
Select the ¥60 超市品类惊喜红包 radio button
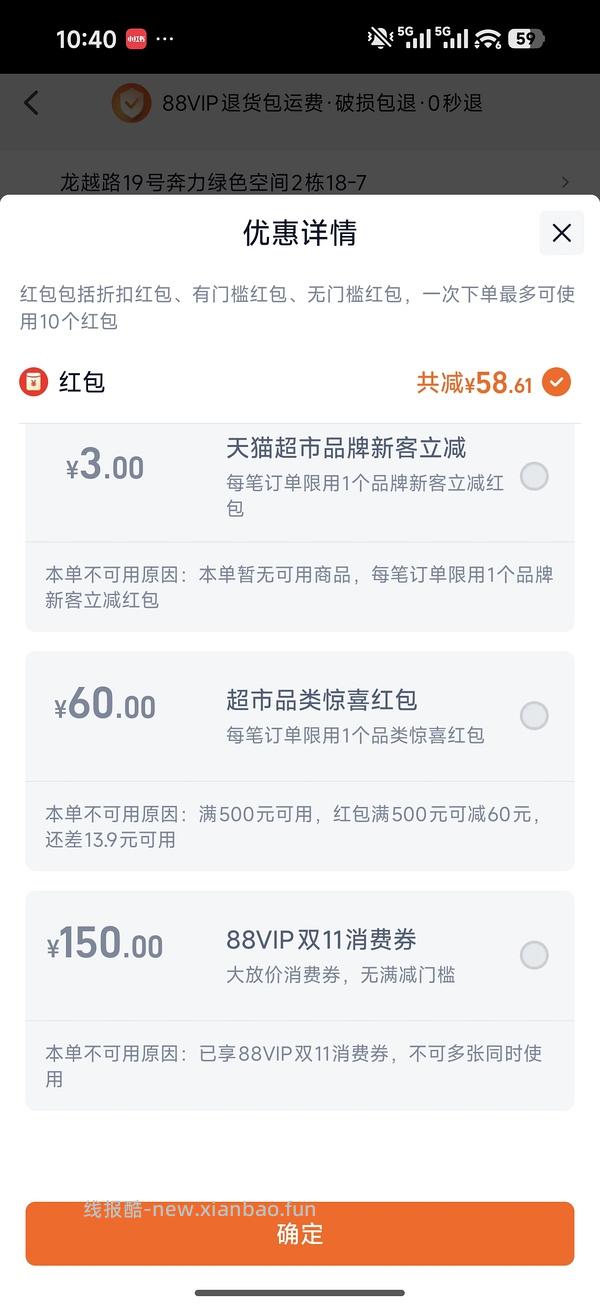tap(535, 716)
